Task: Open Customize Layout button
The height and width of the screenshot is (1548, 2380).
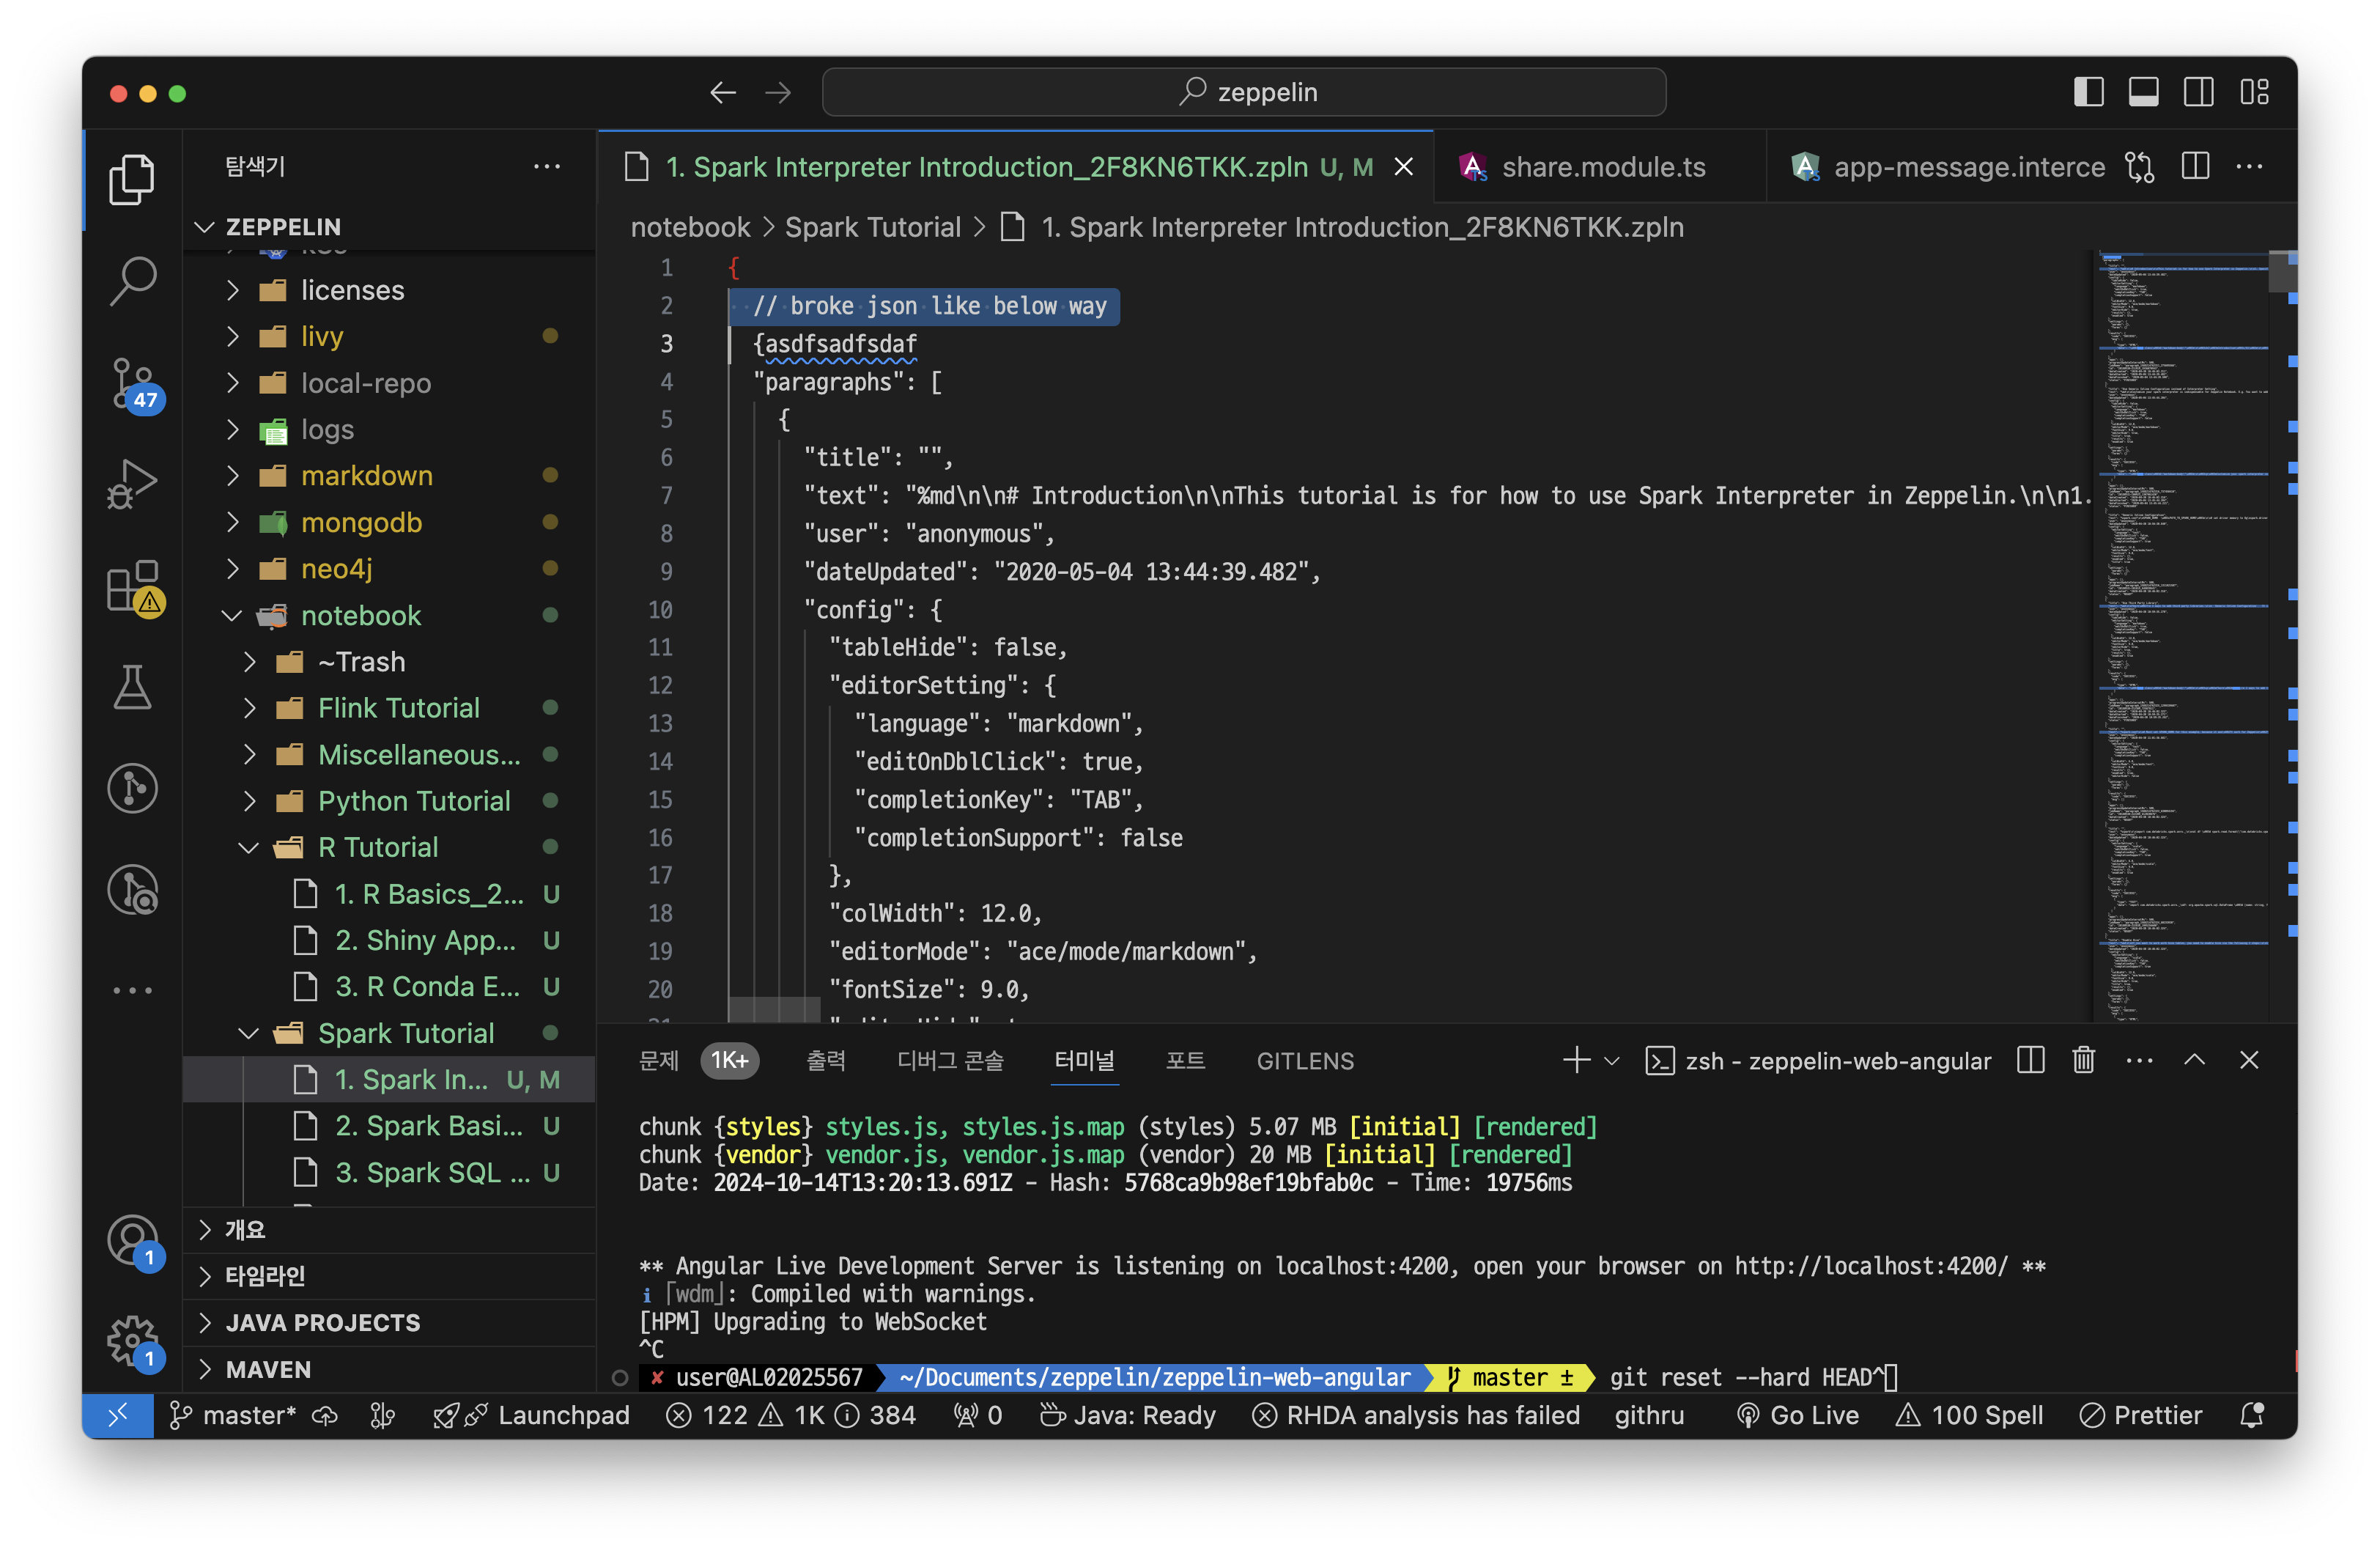Action: click(2254, 93)
